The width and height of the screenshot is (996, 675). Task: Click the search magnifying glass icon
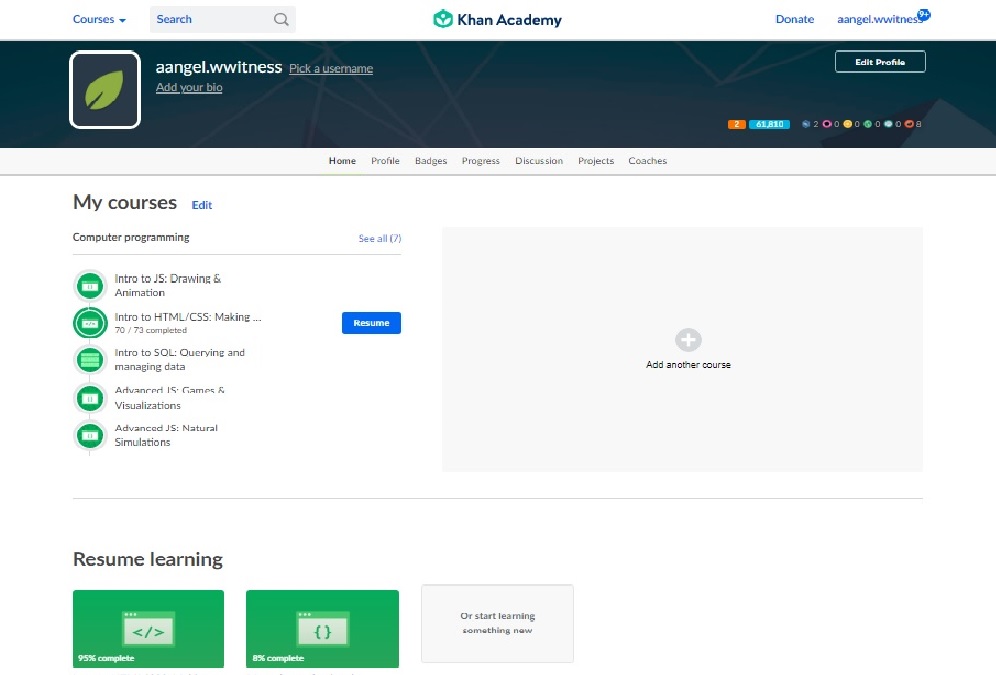tap(281, 19)
